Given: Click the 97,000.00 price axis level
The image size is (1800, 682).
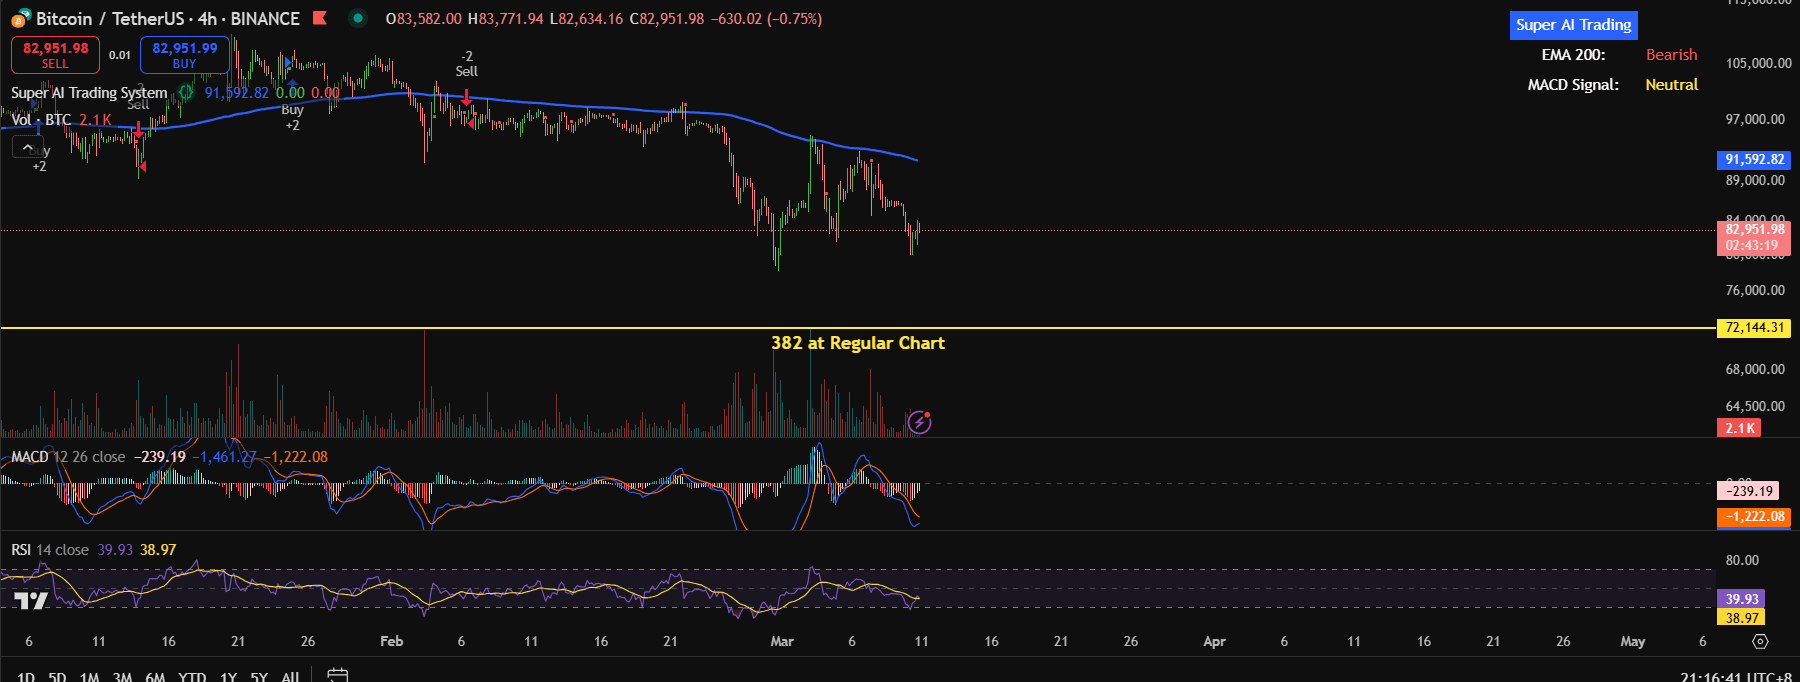Looking at the screenshot, I should click(x=1755, y=119).
